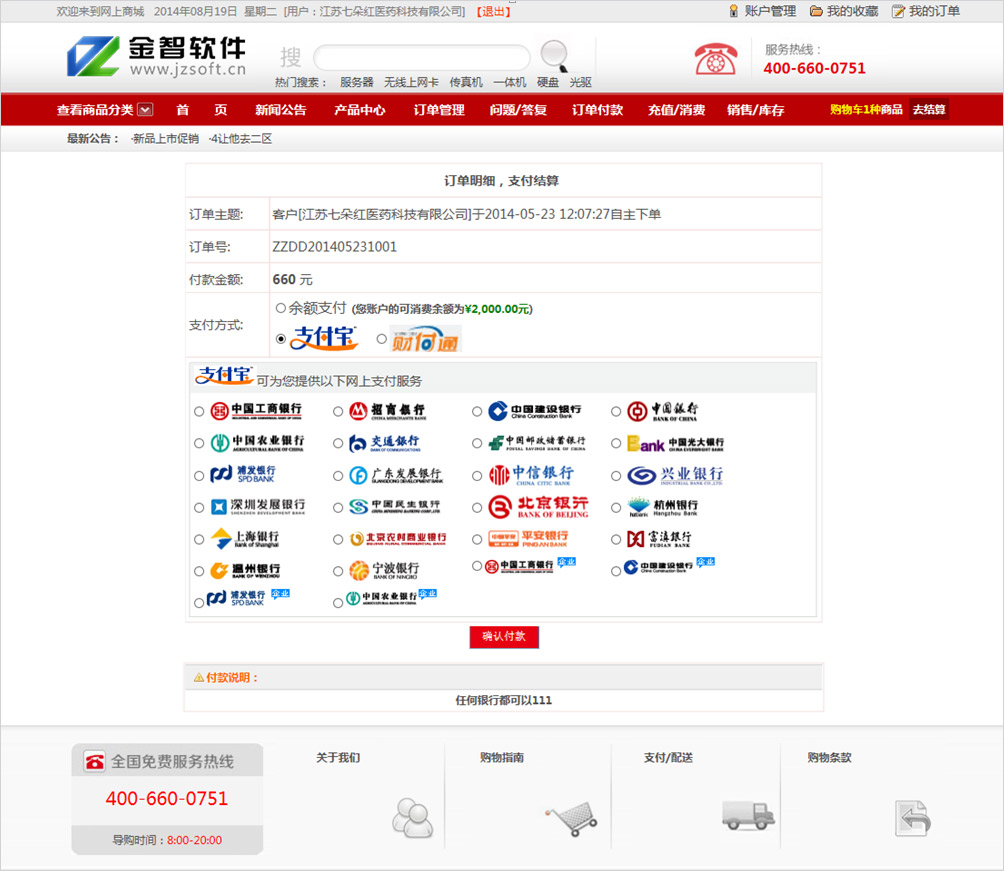Select radio for 中国农业银行 企业 version
The image size is (1004, 871).
[x=338, y=603]
